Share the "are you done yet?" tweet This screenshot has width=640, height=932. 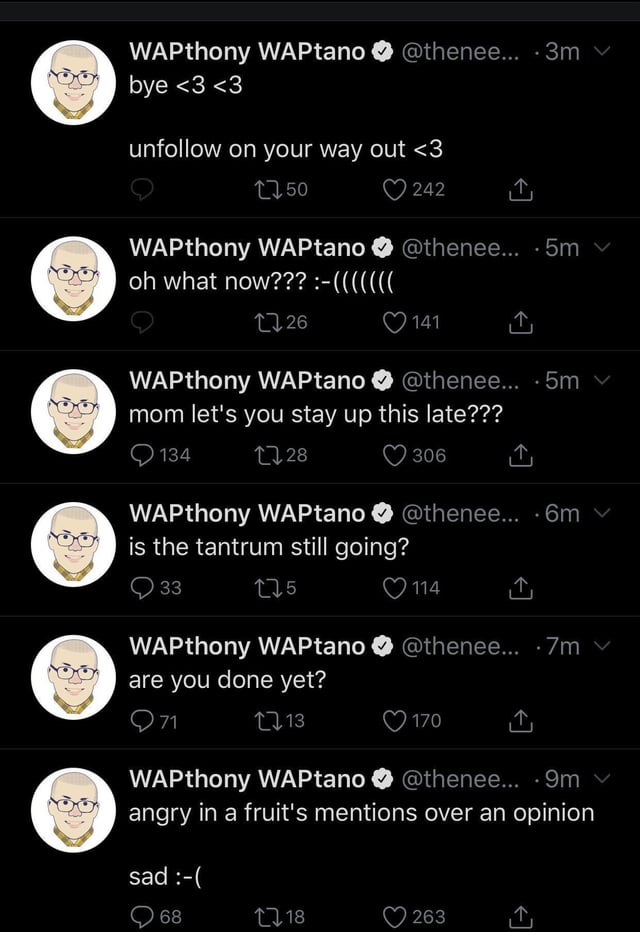pyautogui.click(x=521, y=721)
